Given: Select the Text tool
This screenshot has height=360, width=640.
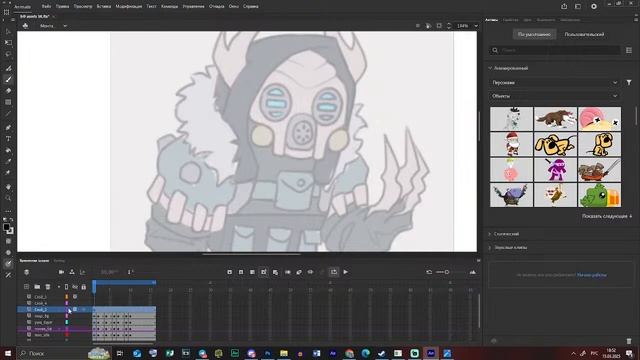Looking at the screenshot, I should pos(8,139).
